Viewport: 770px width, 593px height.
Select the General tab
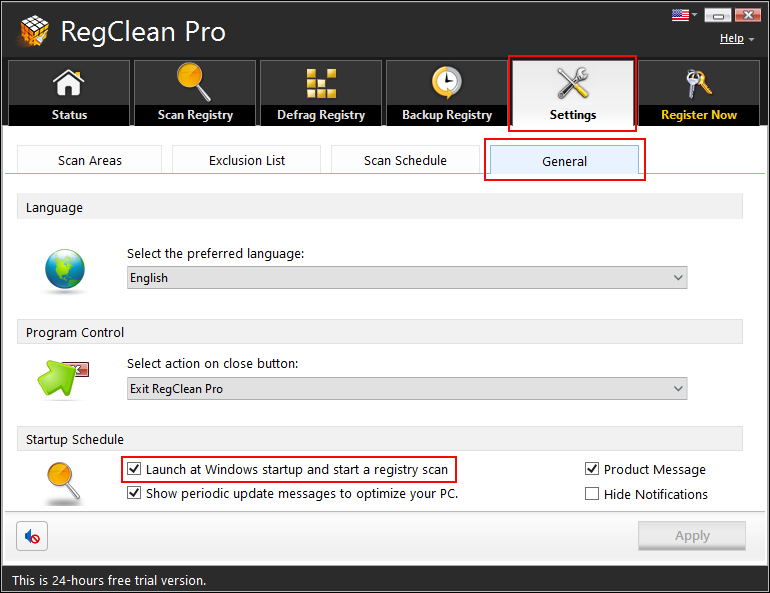[564, 160]
